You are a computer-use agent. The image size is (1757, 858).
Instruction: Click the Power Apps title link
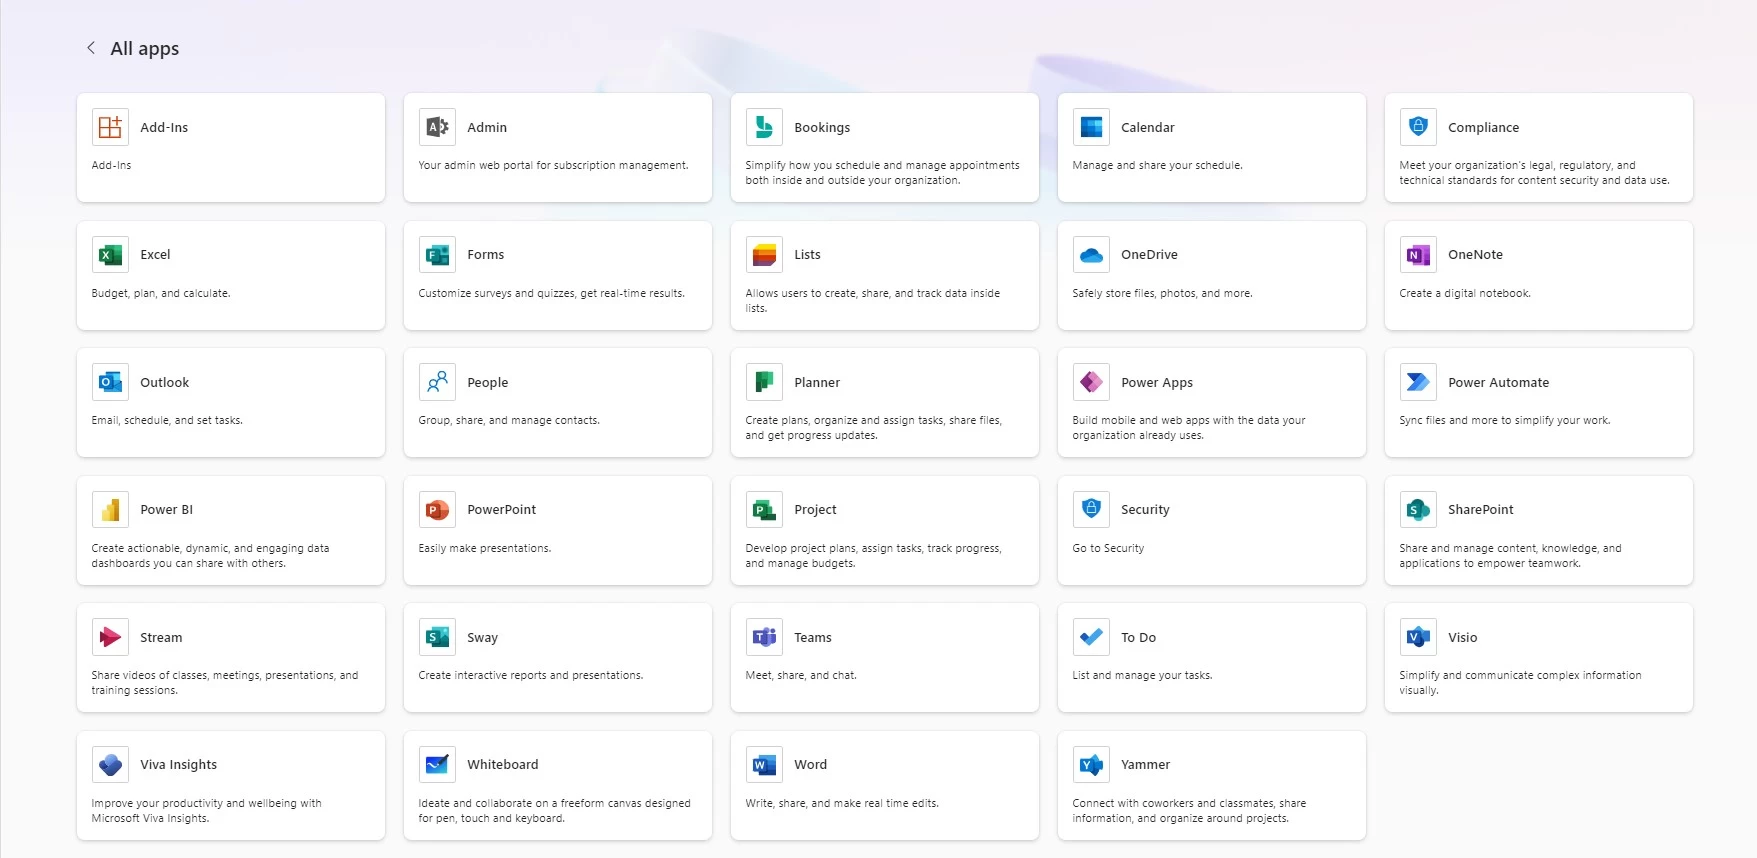[x=1157, y=383]
